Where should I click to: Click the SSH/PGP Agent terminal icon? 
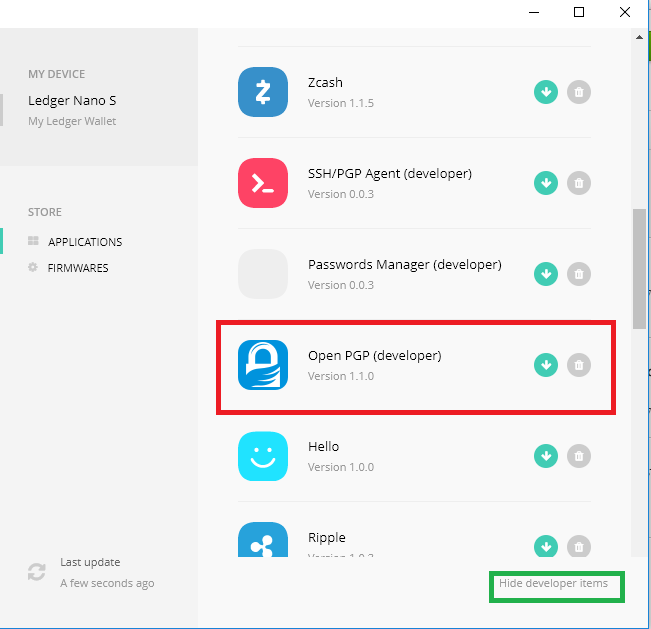pos(263,183)
